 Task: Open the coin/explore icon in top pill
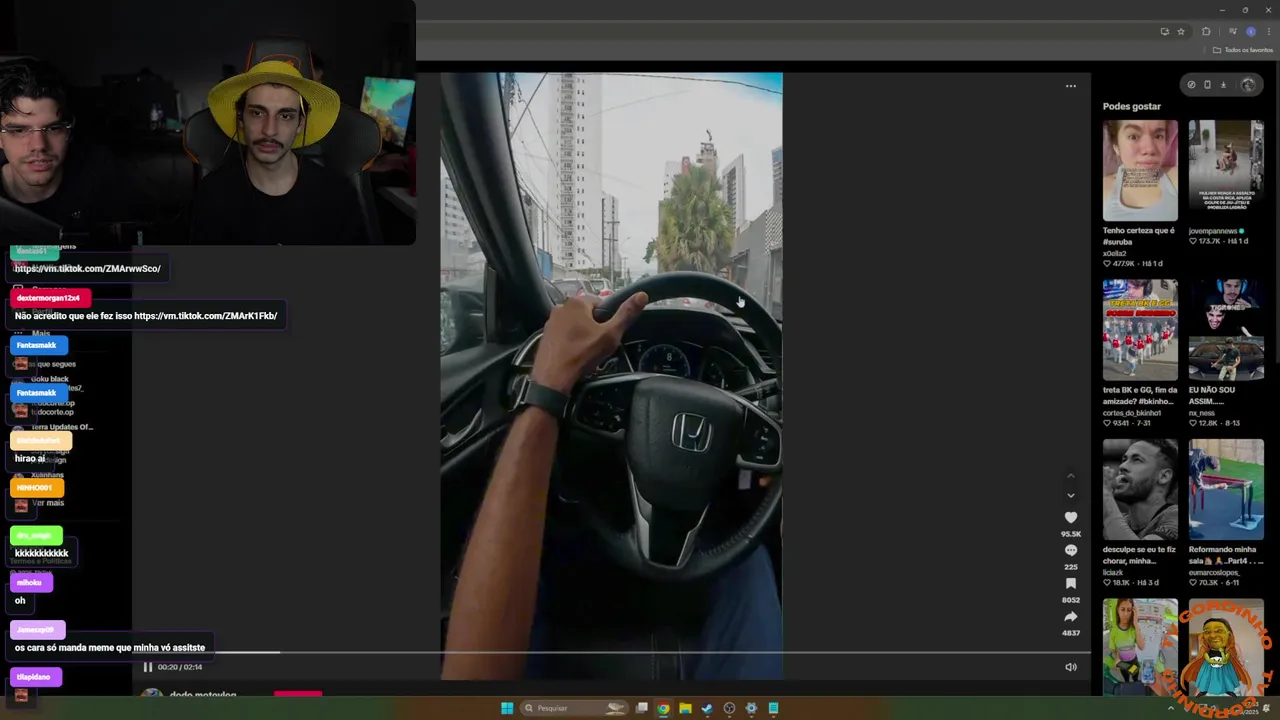point(1191,85)
